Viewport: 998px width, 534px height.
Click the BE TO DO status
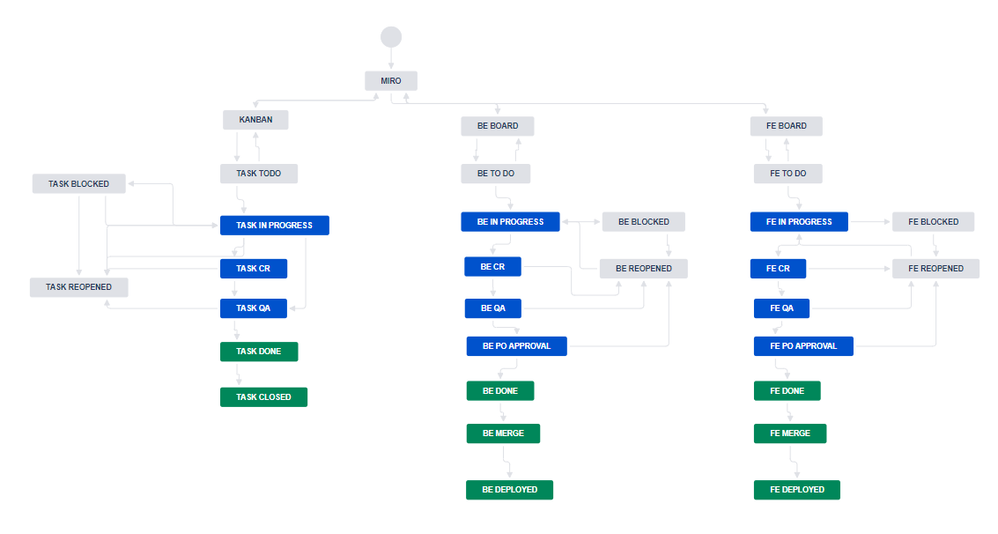[495, 174]
